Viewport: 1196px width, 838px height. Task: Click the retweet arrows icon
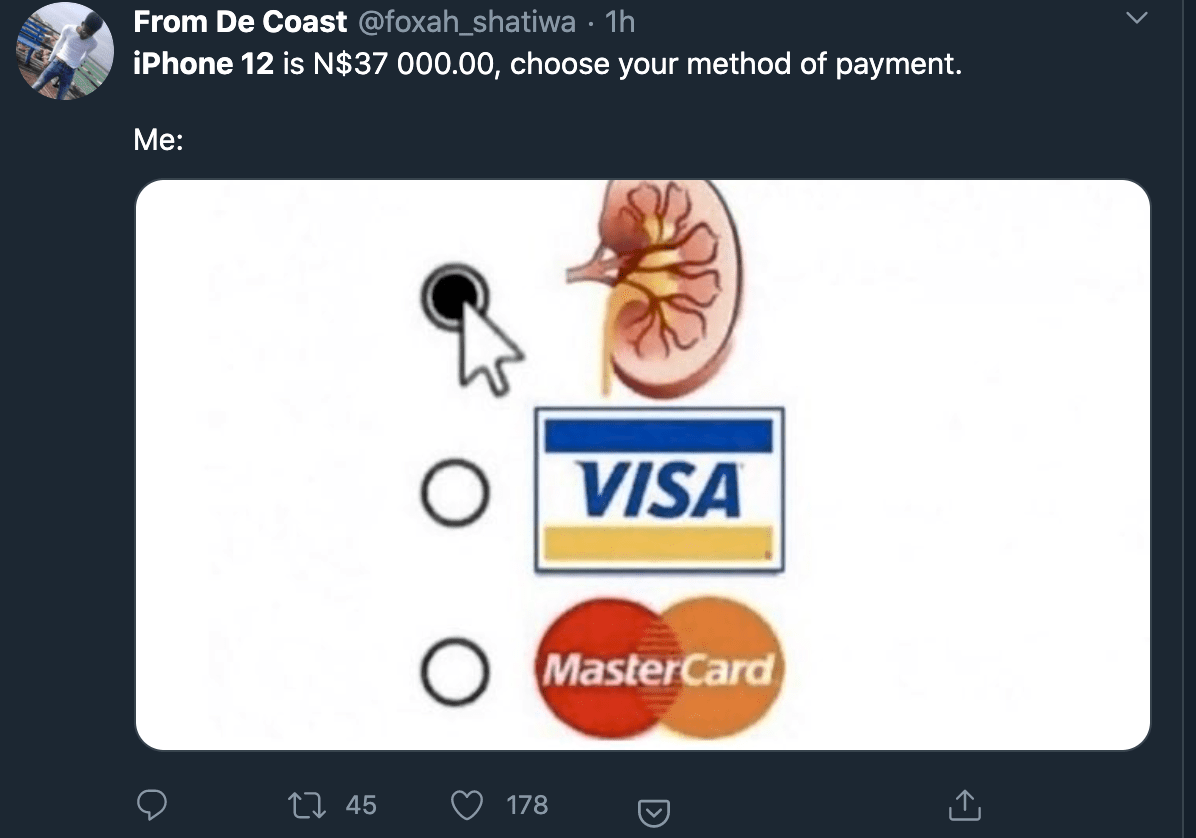pyautogui.click(x=307, y=805)
